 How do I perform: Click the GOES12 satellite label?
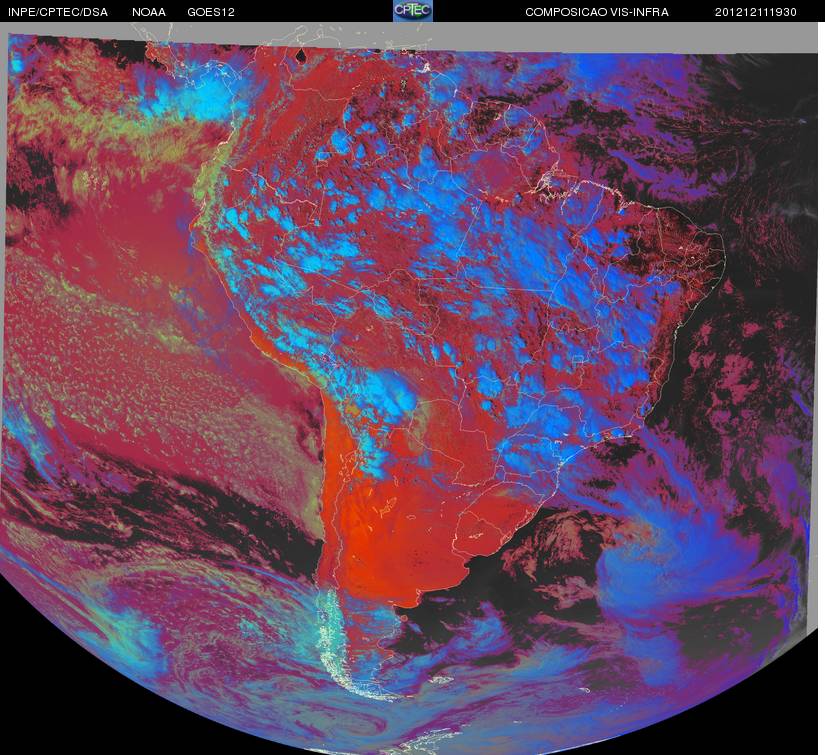(211, 12)
